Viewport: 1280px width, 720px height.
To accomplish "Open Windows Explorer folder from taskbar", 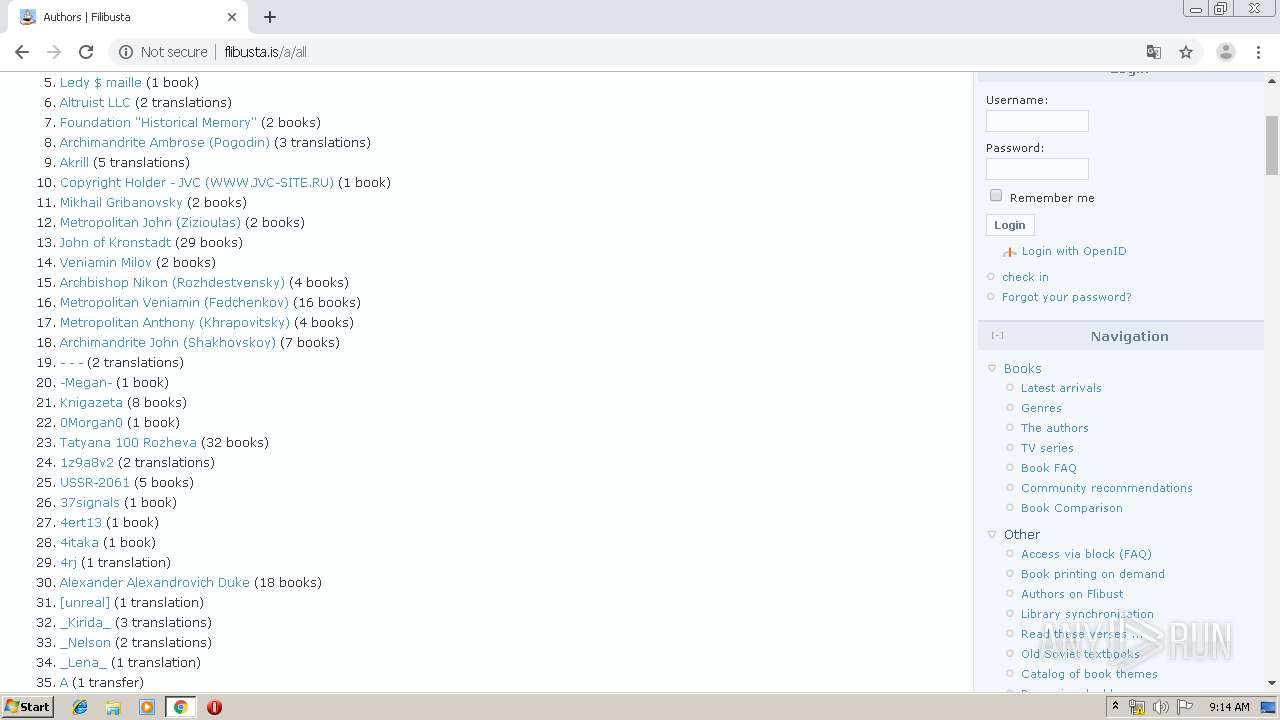I will [113, 707].
